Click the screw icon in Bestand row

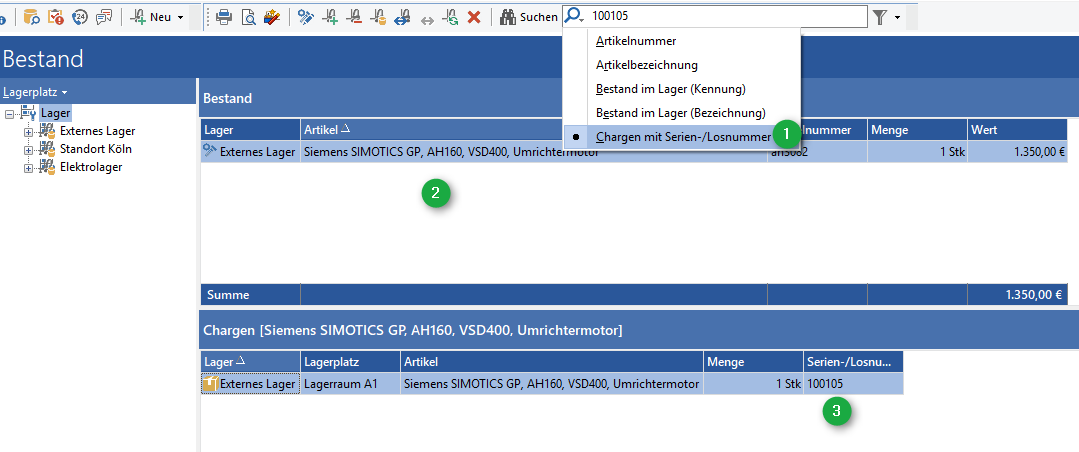[210, 151]
